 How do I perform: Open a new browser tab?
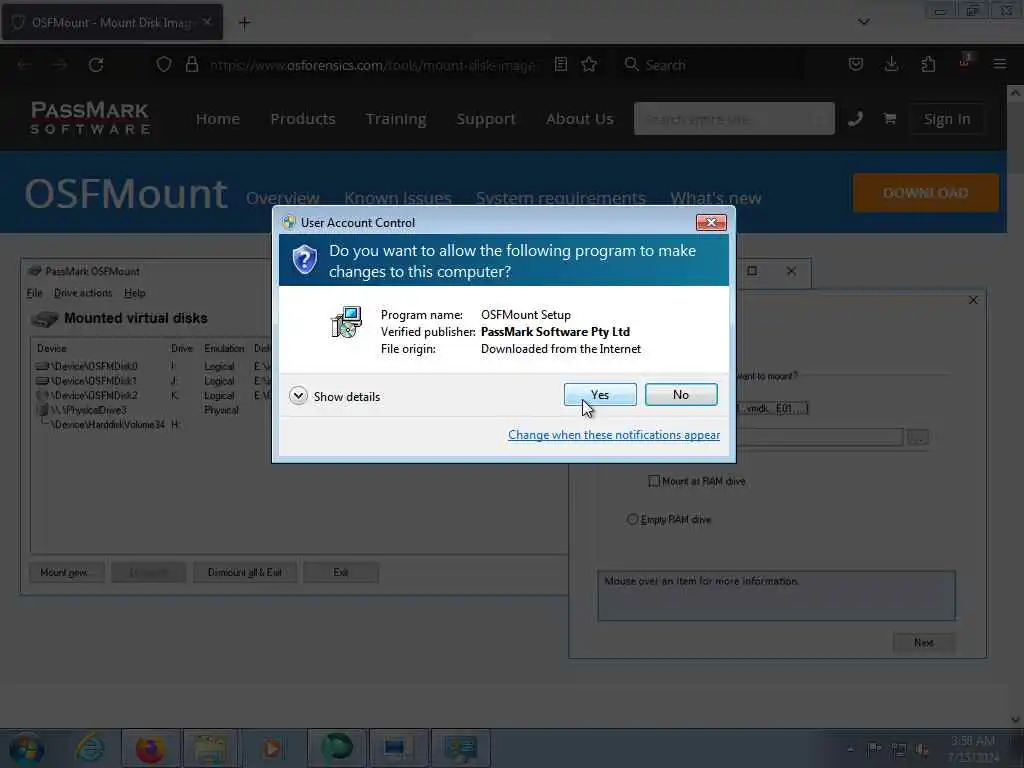pos(244,23)
